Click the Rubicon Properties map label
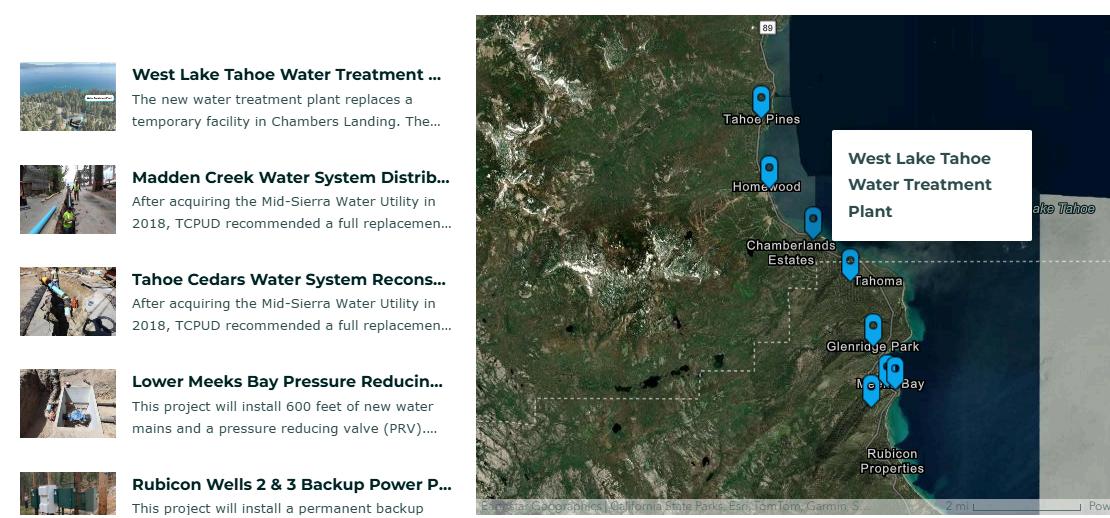The image size is (1110, 518). [x=892, y=461]
